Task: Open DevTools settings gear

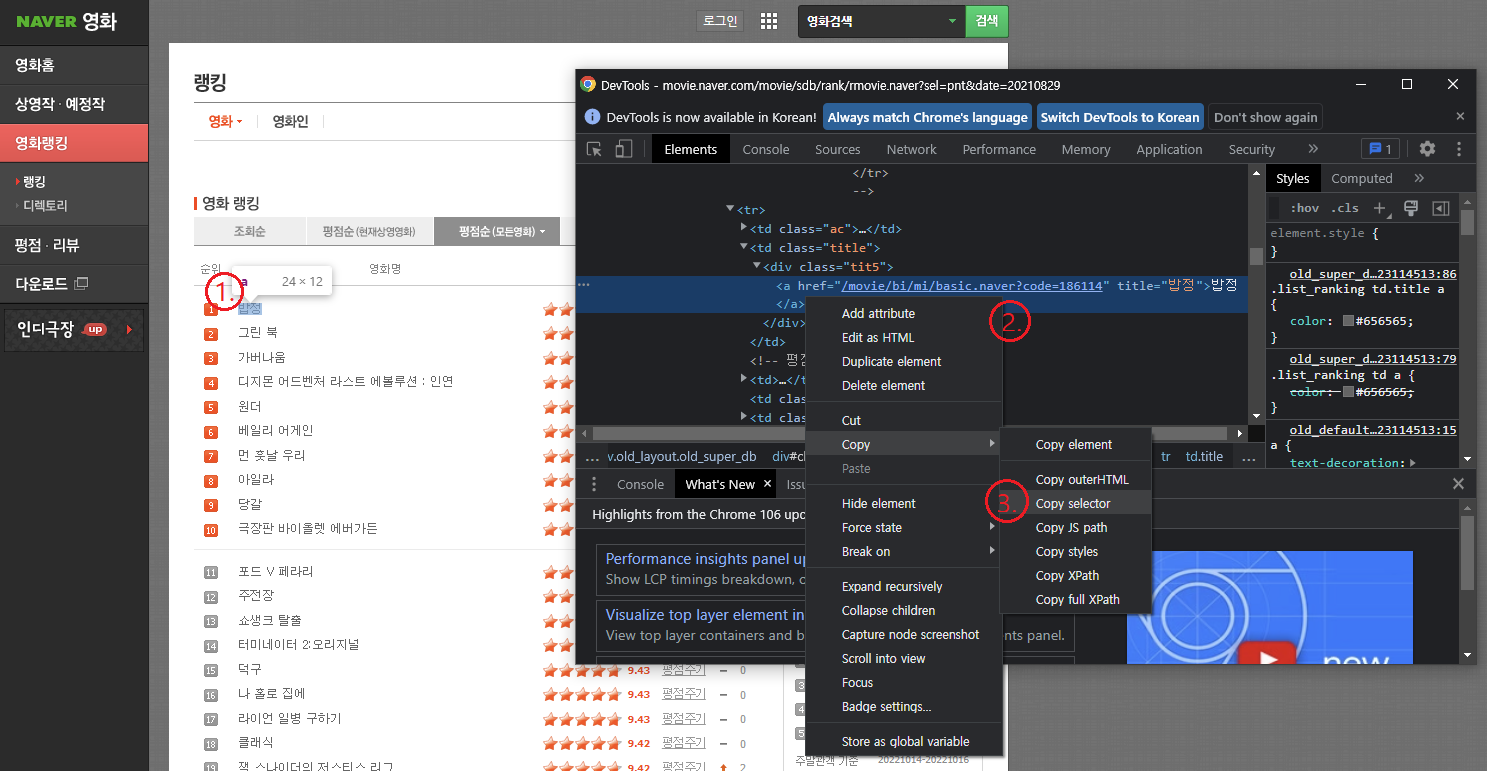Action: [x=1427, y=149]
